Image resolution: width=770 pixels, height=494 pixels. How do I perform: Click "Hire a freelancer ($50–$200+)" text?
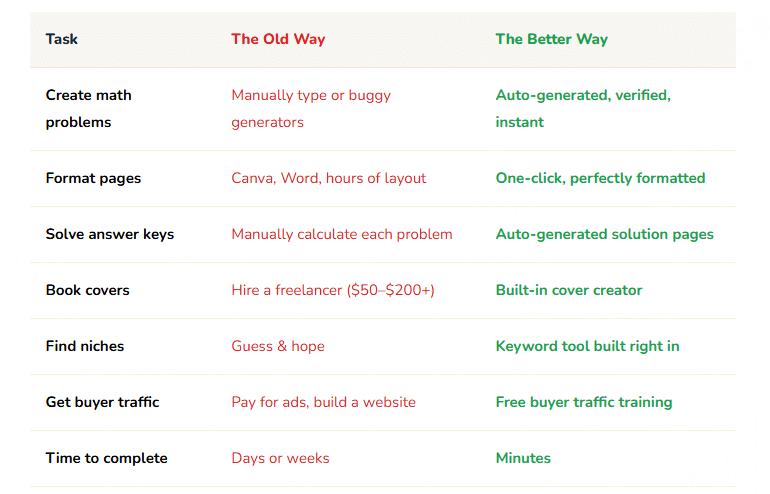click(x=333, y=290)
